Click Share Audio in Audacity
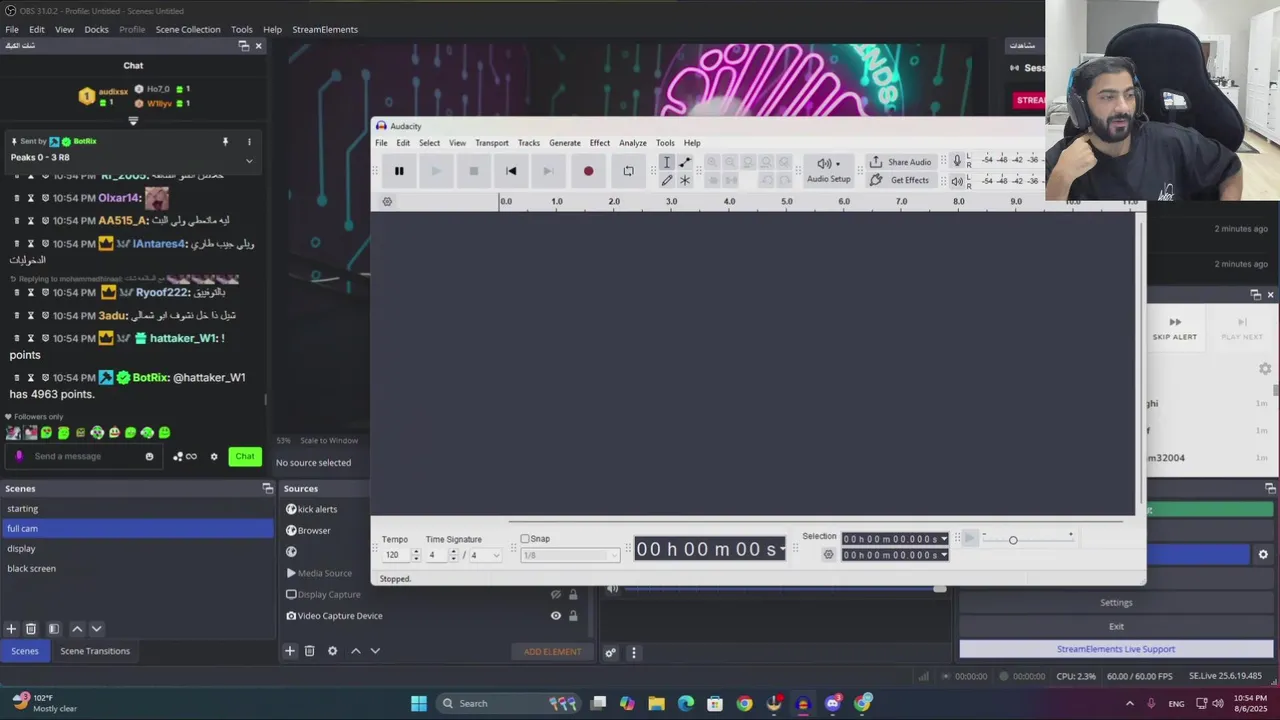1280x720 pixels. click(x=900, y=162)
